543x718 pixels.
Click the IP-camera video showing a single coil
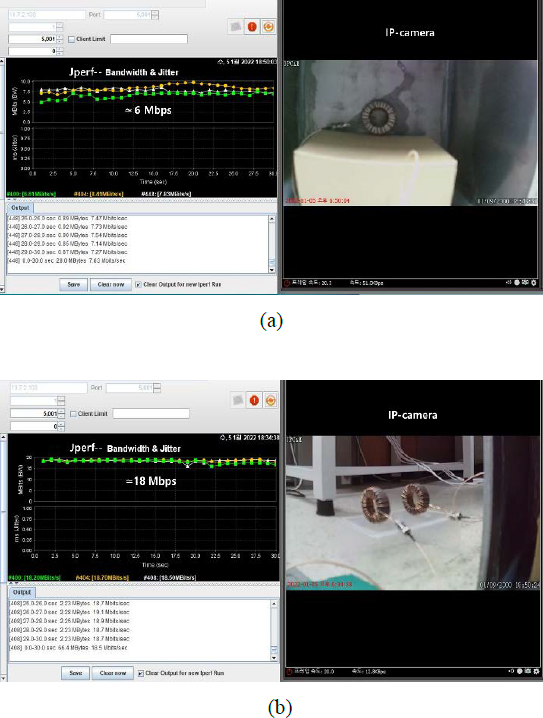410,133
